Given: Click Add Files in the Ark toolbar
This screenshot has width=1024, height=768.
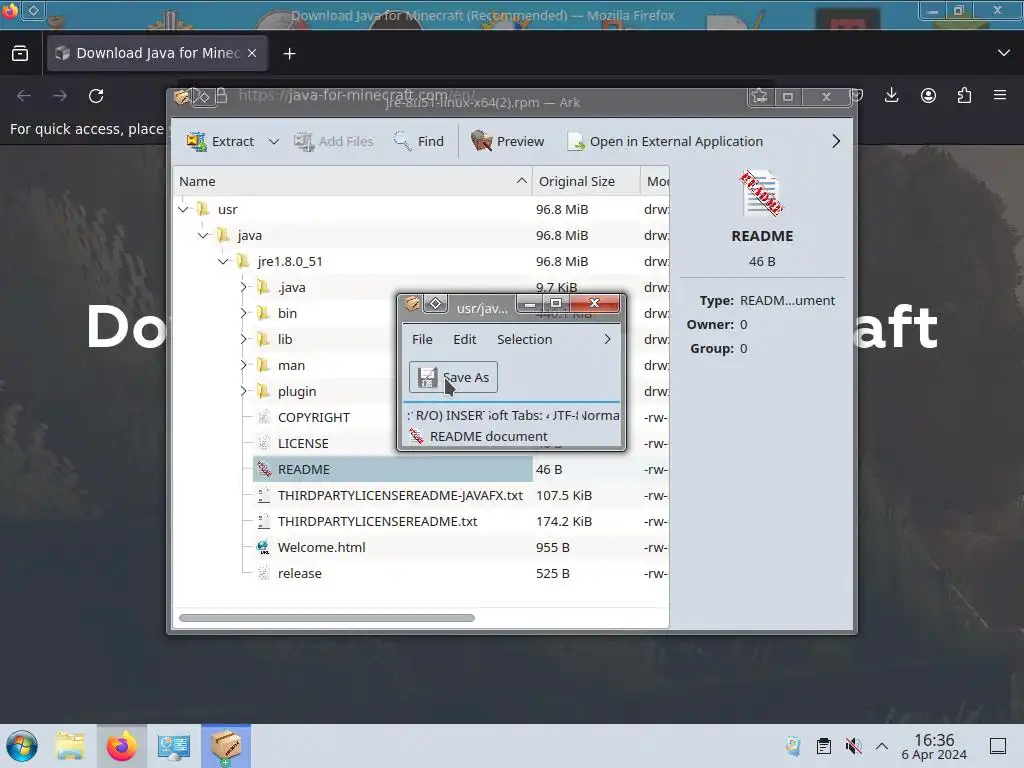Looking at the screenshot, I should click(334, 141).
